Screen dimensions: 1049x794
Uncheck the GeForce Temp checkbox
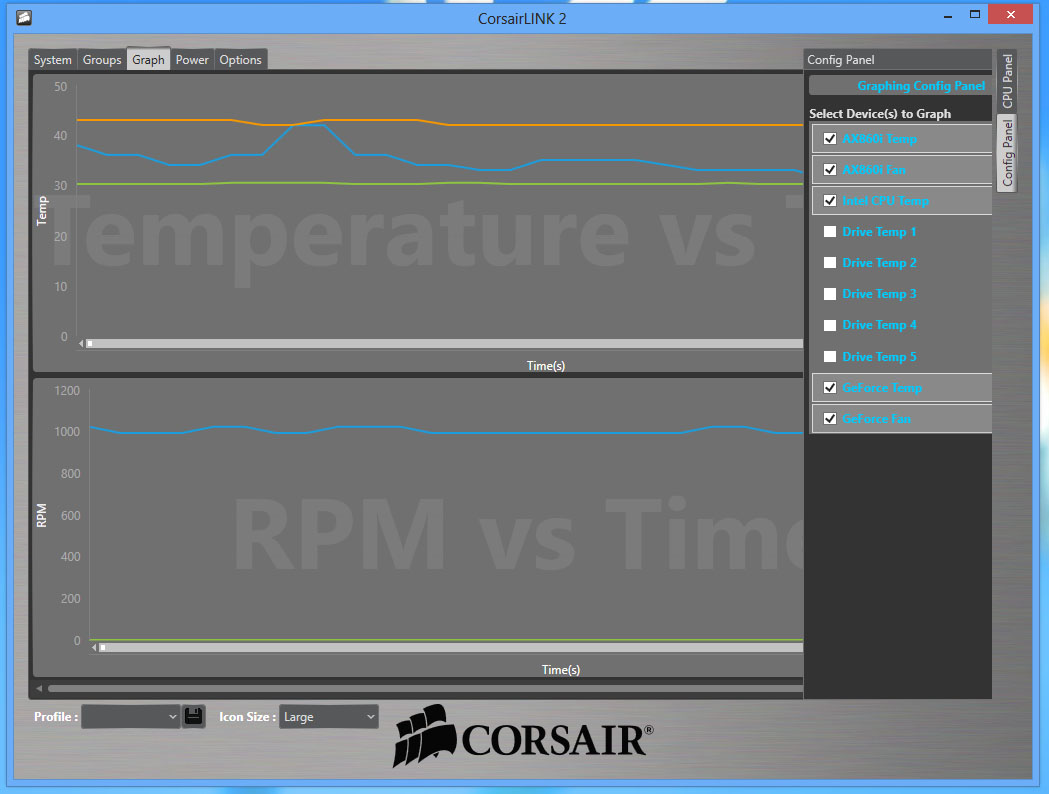pos(830,387)
